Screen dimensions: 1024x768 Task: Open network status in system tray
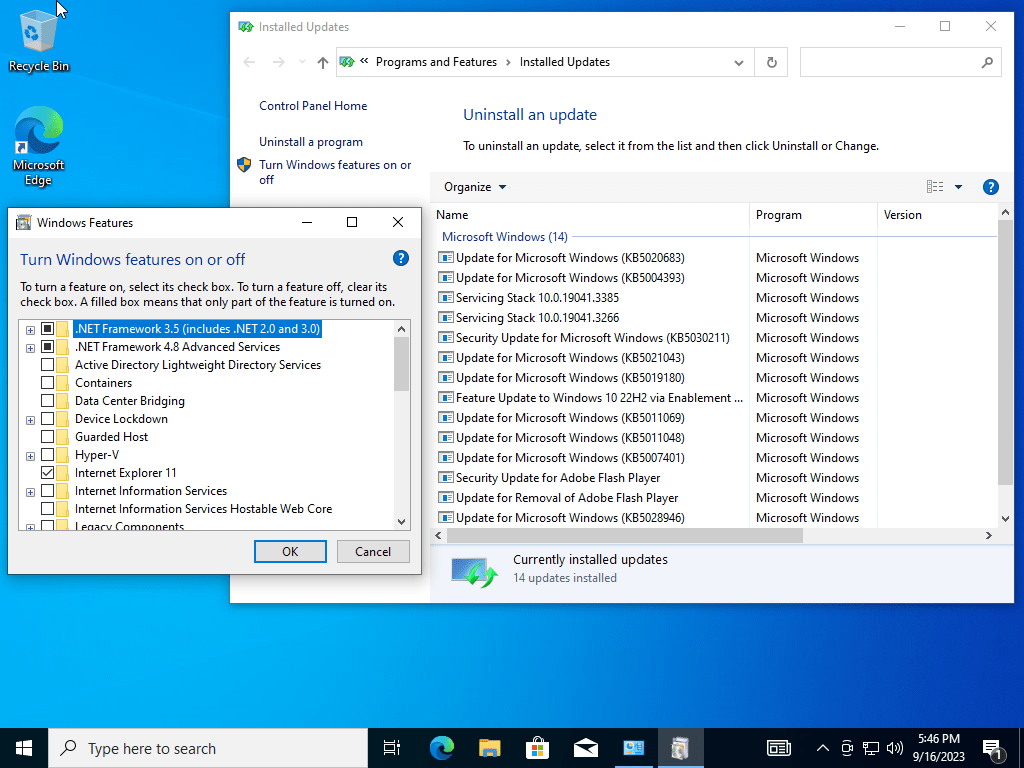pyautogui.click(x=871, y=748)
